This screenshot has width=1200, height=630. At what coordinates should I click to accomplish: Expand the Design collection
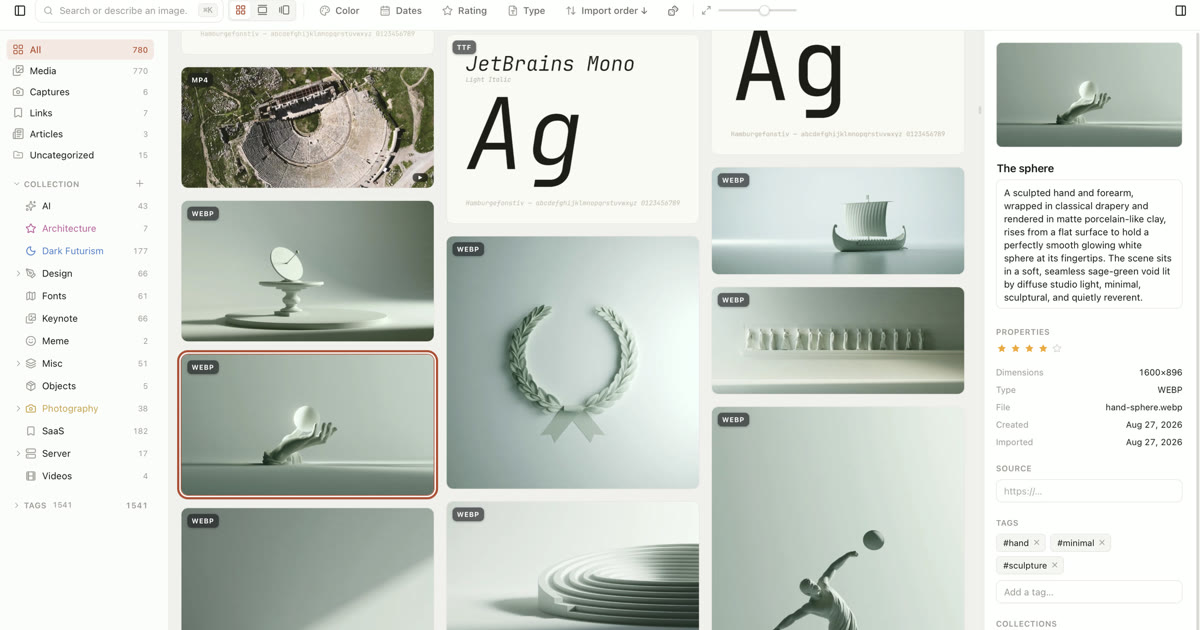pos(18,273)
